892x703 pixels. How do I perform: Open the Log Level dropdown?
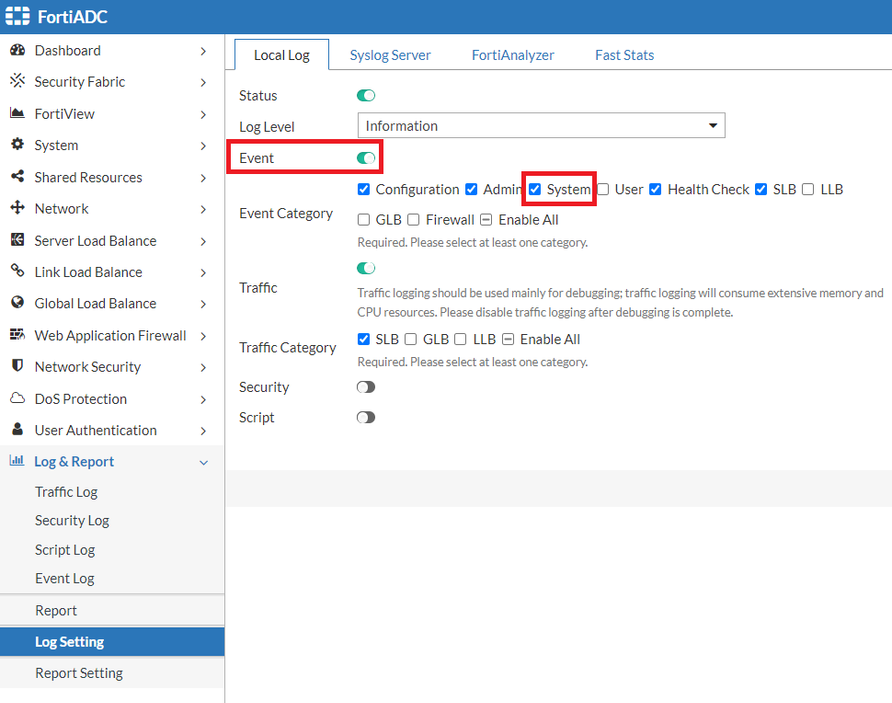(541, 125)
